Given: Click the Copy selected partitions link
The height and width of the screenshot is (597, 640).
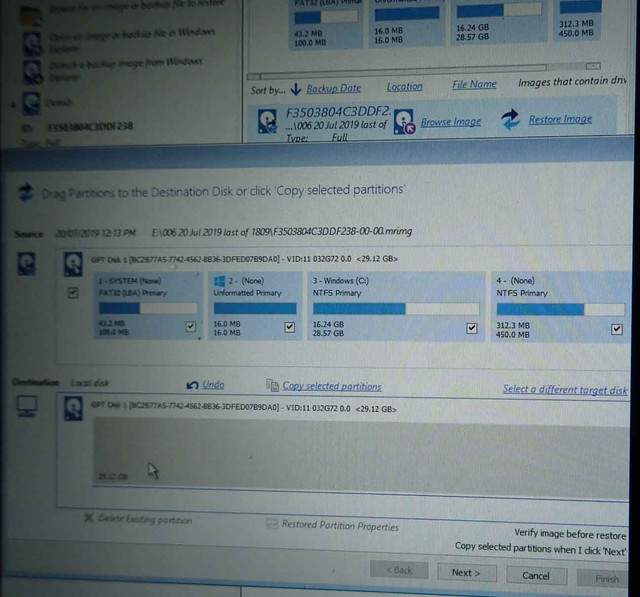Looking at the screenshot, I should (332, 386).
